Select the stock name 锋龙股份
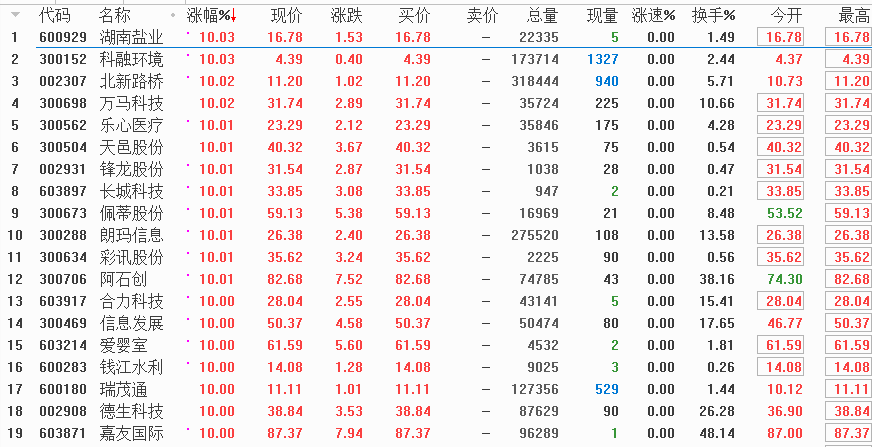Image resolution: width=872 pixels, height=447 pixels. point(131,170)
